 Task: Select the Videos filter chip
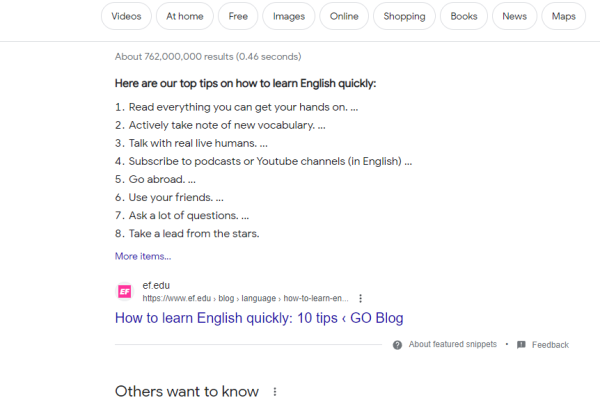(x=126, y=16)
